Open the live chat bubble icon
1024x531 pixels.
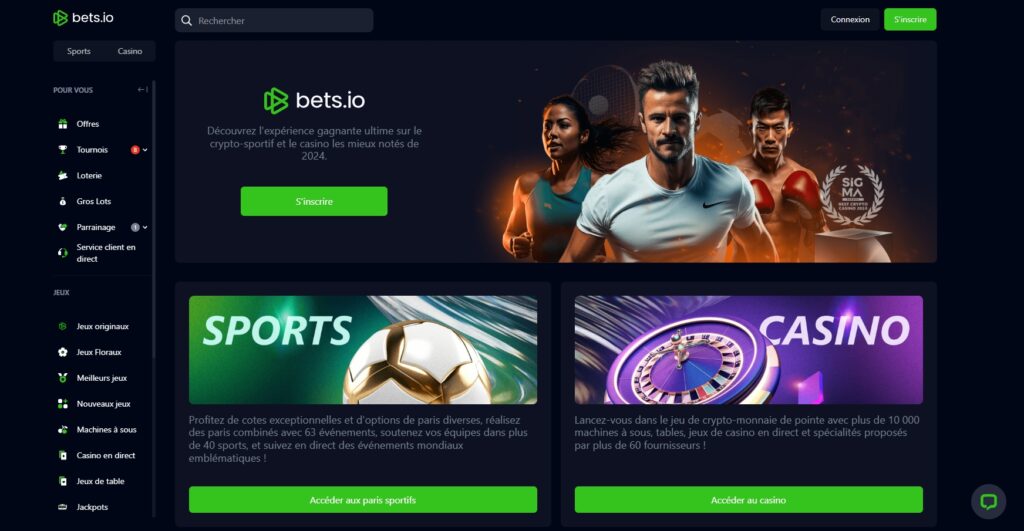click(x=988, y=502)
